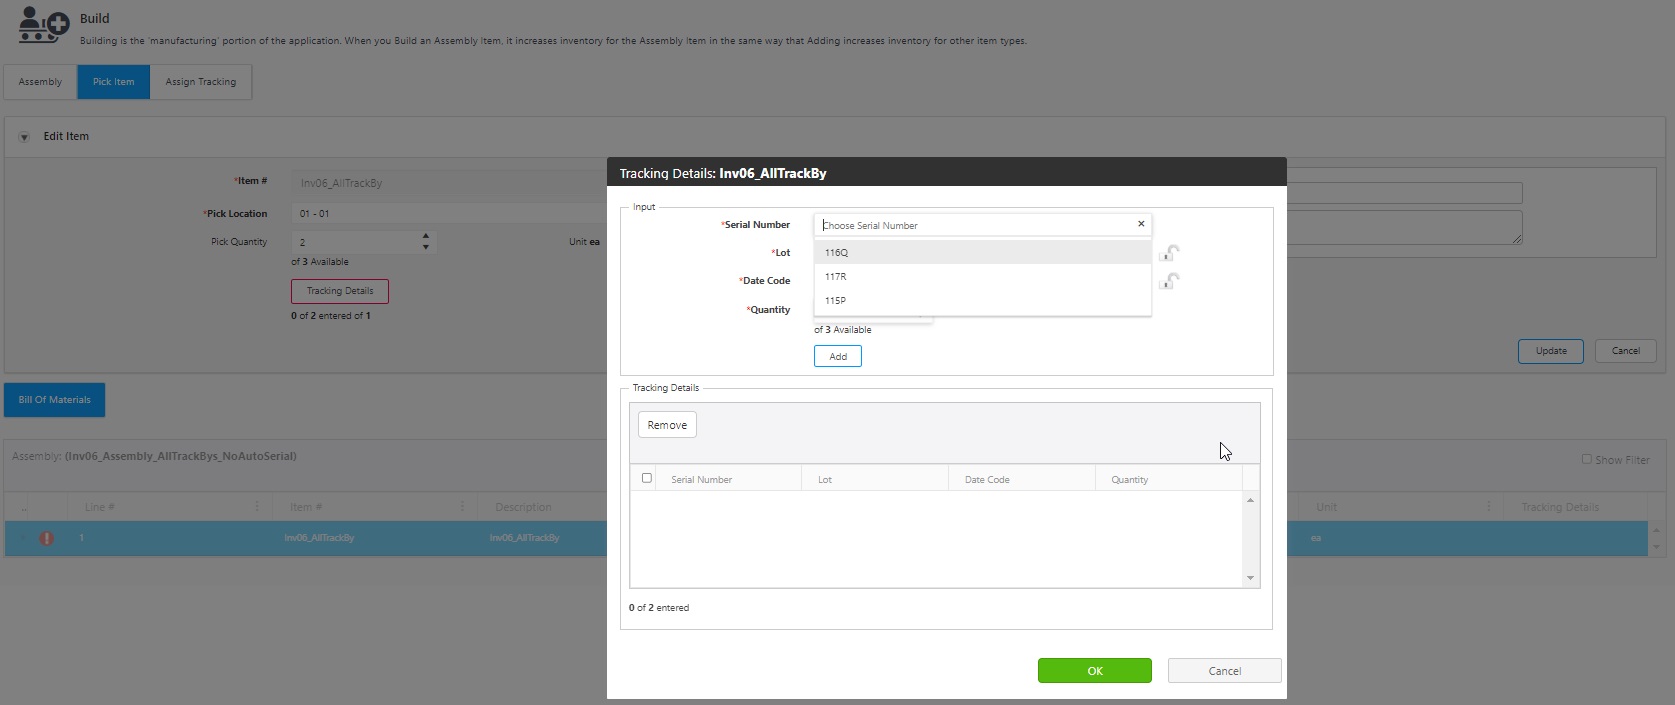The height and width of the screenshot is (705, 1675).
Task: Pick serial number 115P from dropdown
Action: pyautogui.click(x=836, y=301)
